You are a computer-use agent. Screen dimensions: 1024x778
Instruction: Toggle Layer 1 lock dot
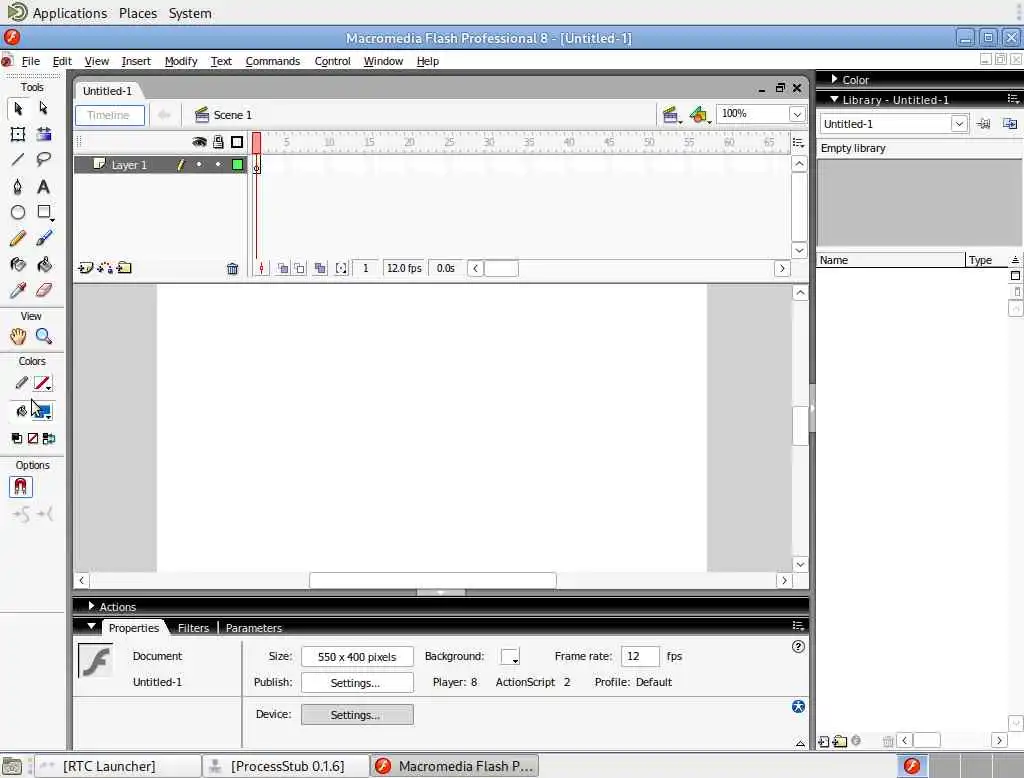click(218, 165)
